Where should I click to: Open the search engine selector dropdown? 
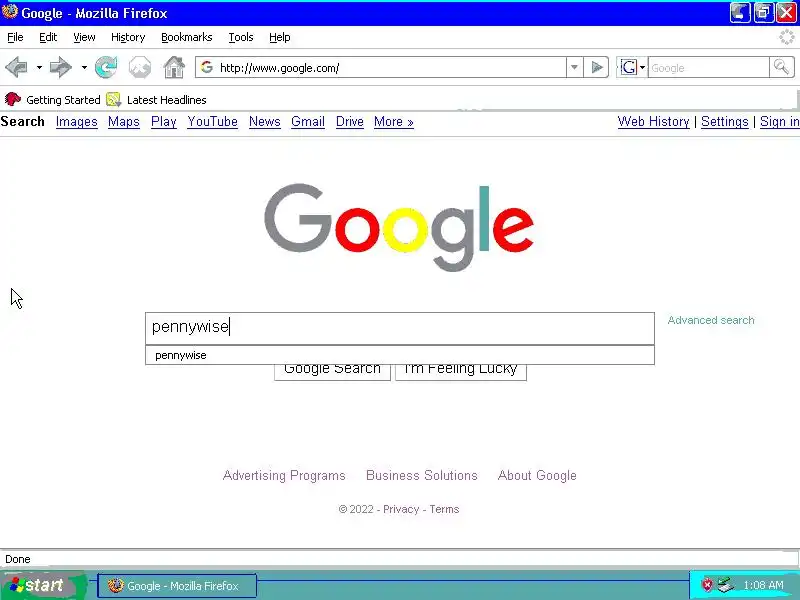pyautogui.click(x=642, y=67)
